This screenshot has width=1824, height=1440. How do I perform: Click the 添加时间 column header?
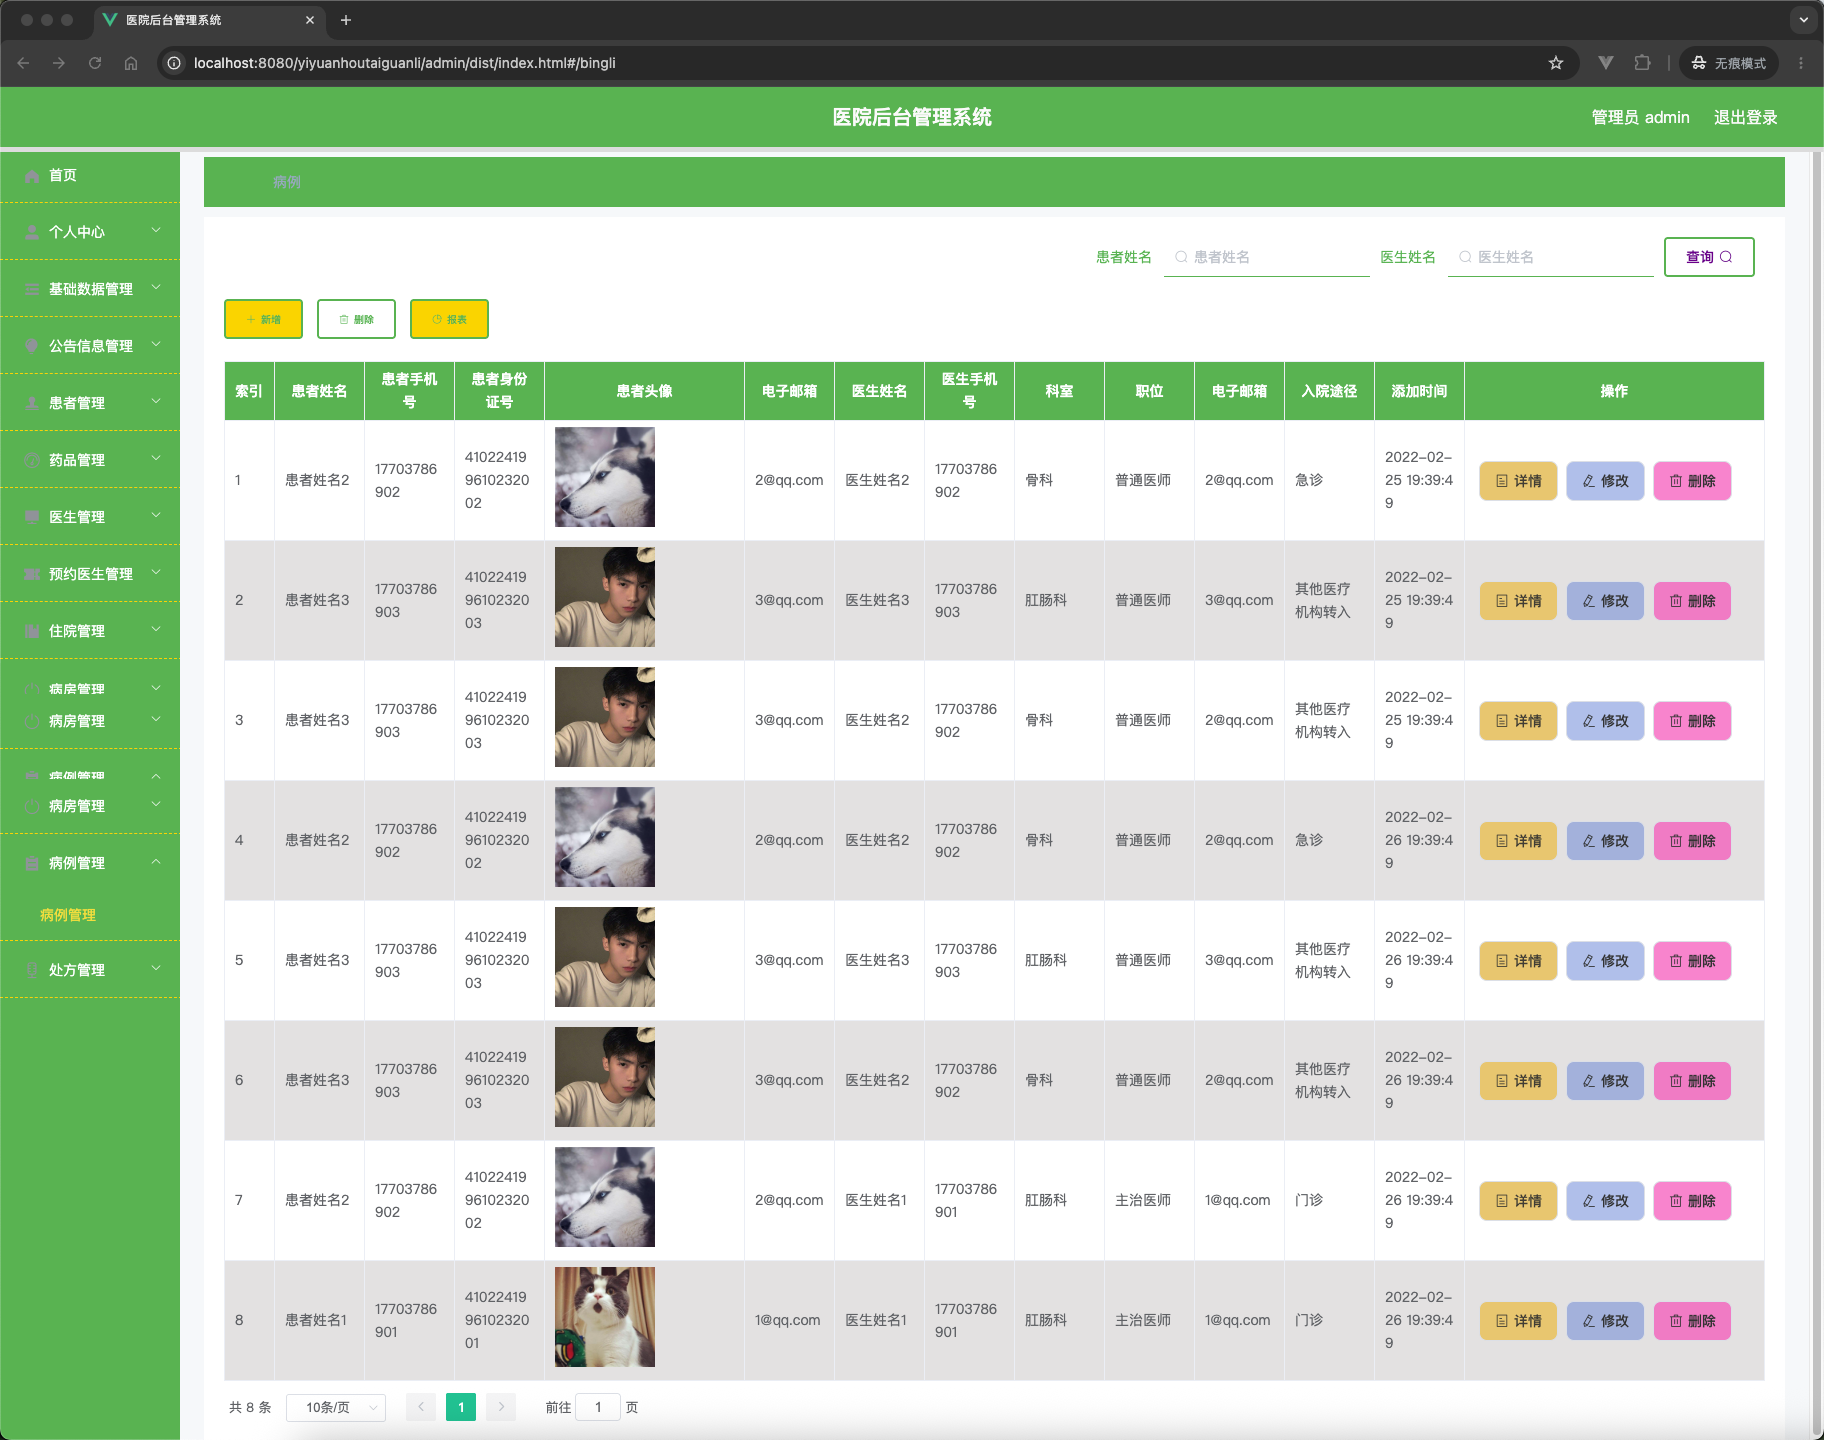(1419, 391)
